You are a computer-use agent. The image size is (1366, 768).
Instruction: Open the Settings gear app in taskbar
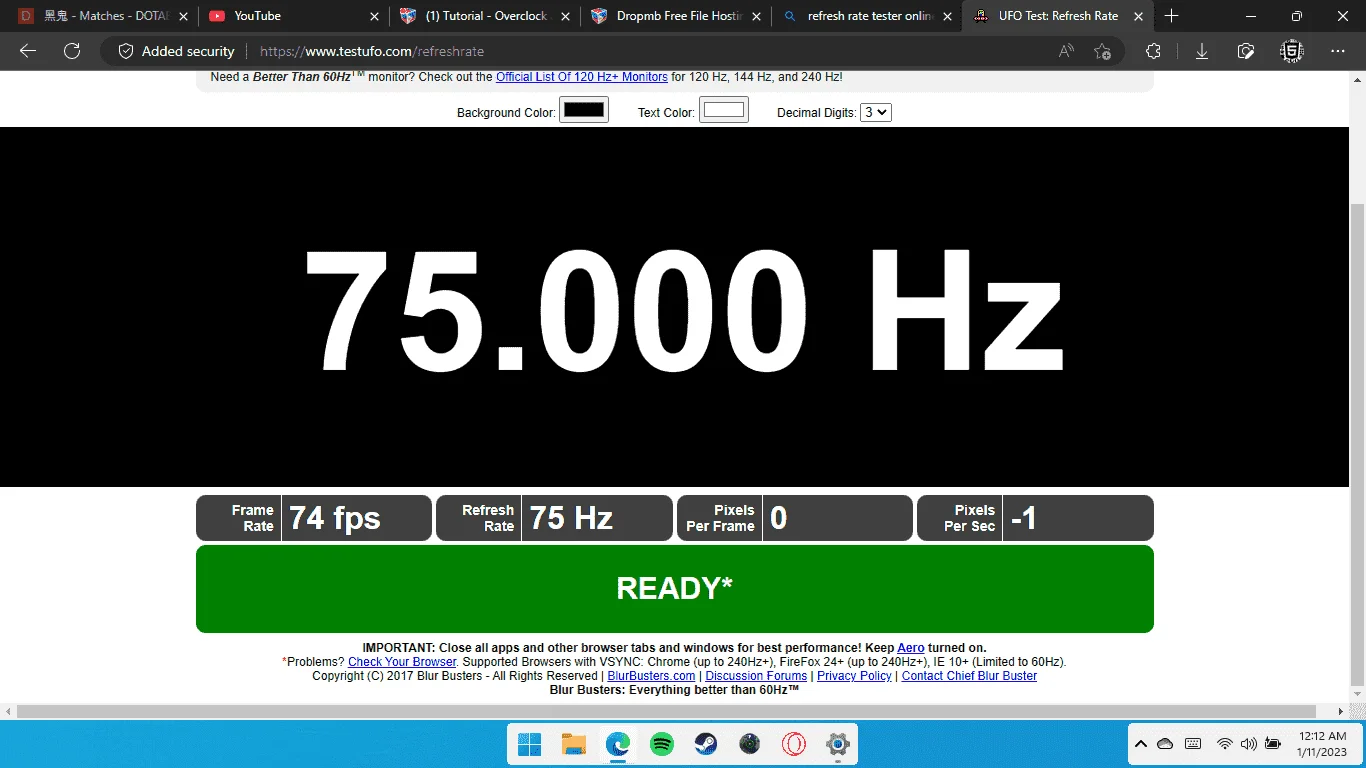click(x=838, y=744)
